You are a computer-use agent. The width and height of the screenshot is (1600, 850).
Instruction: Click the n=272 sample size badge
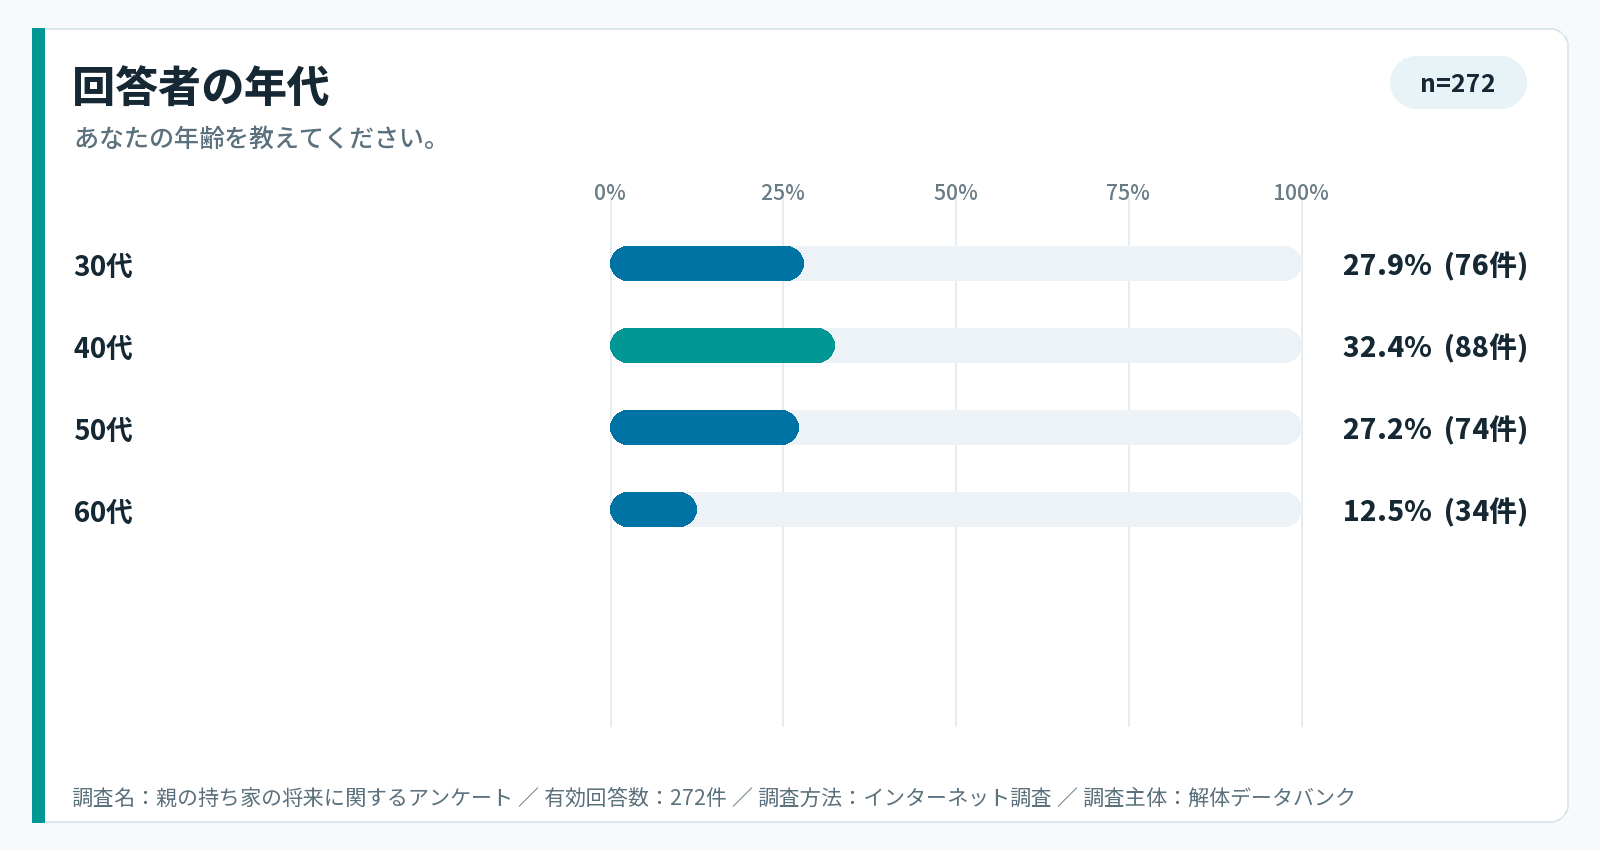tap(1458, 83)
